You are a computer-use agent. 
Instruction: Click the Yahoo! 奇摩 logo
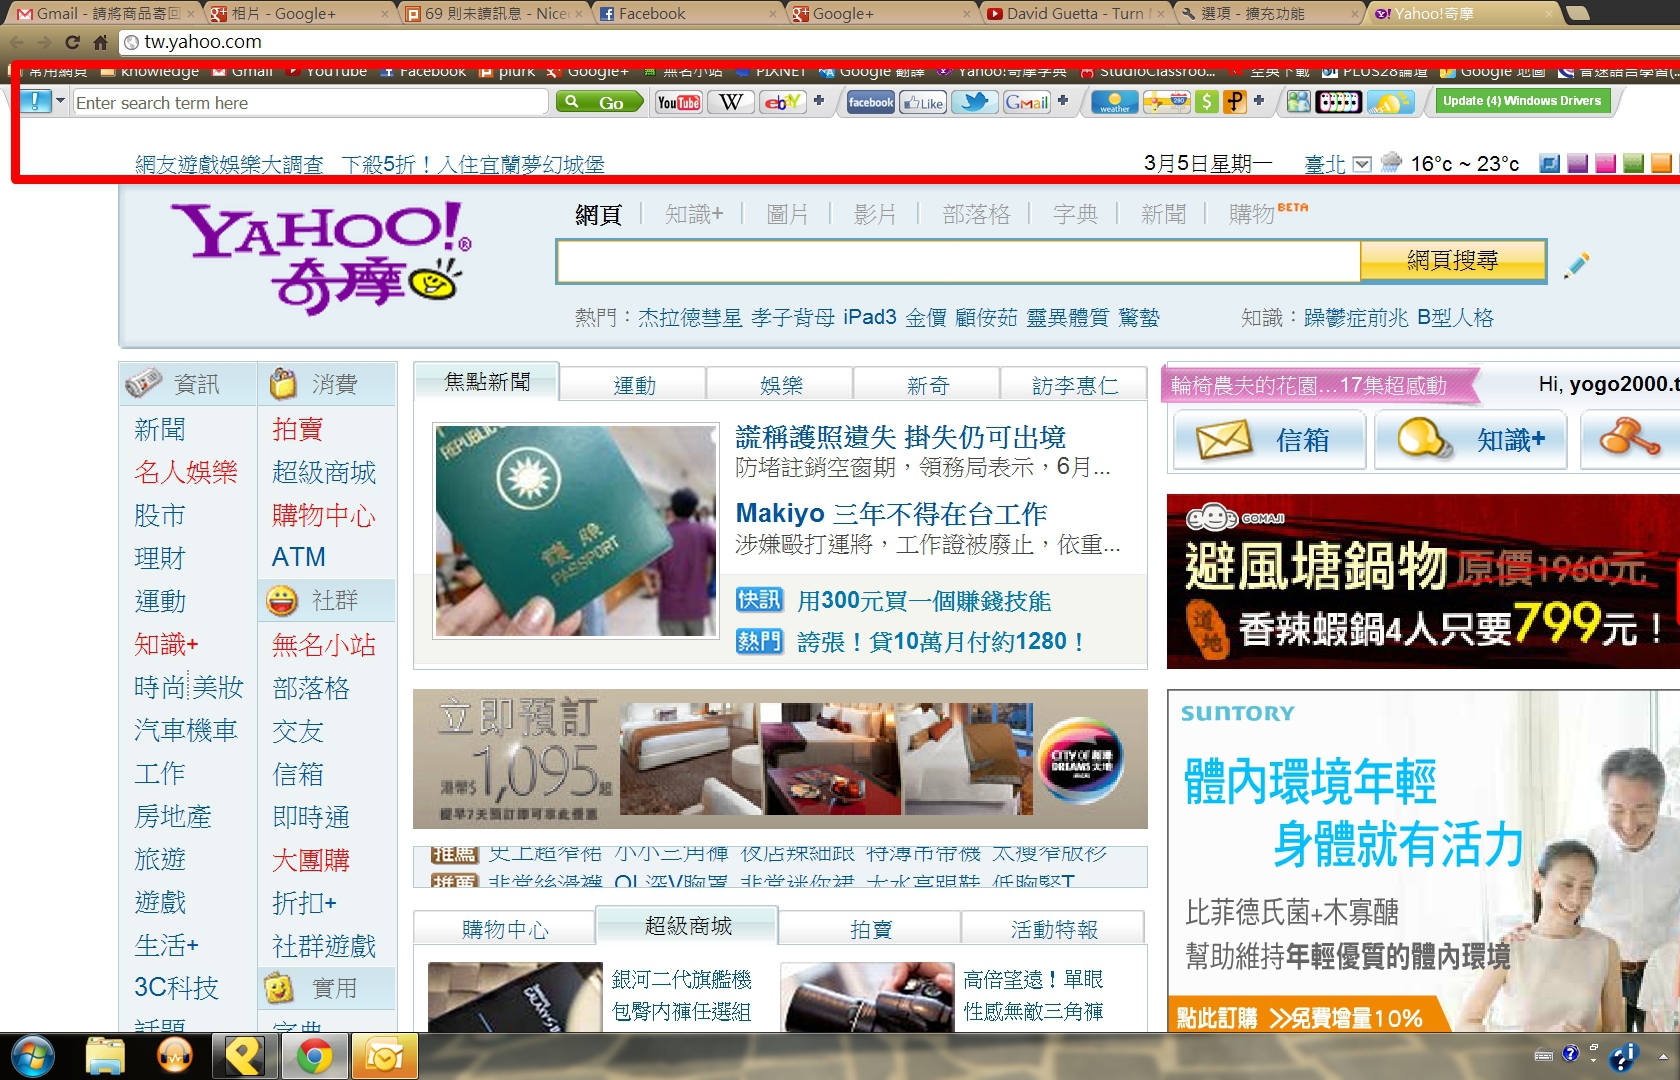point(320,257)
